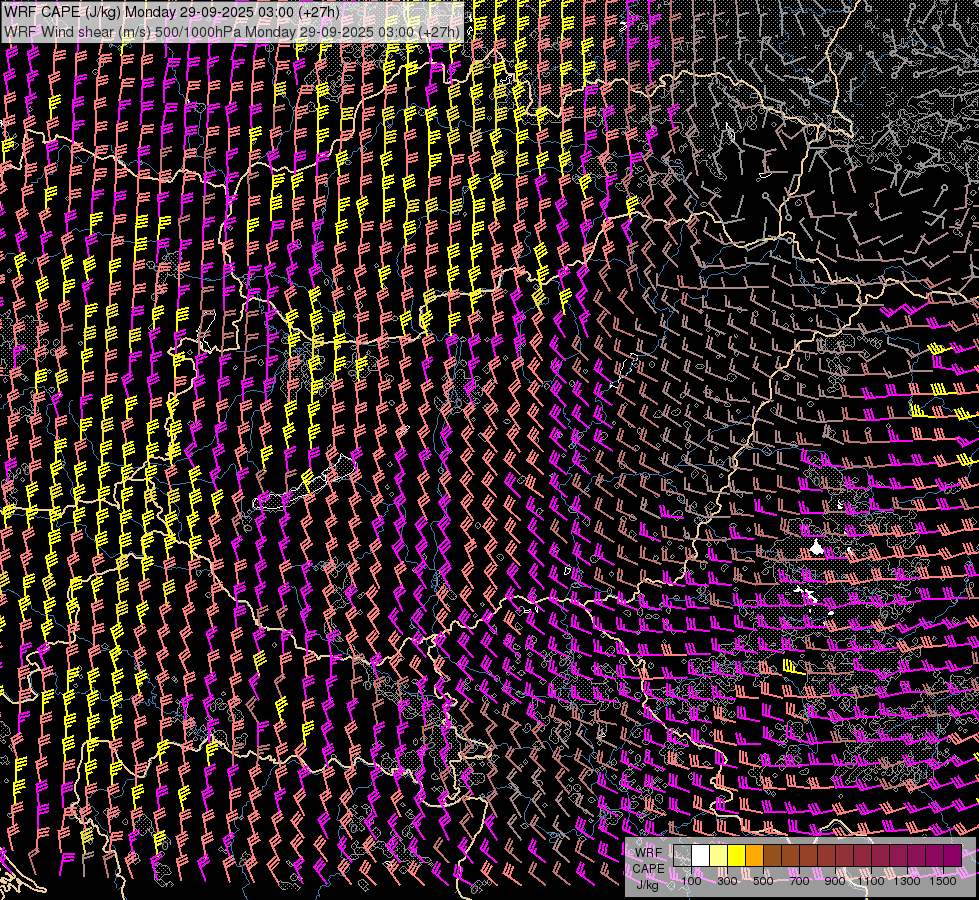979x900 pixels.
Task: Click the 1300 legend scale value
Action: point(907,881)
